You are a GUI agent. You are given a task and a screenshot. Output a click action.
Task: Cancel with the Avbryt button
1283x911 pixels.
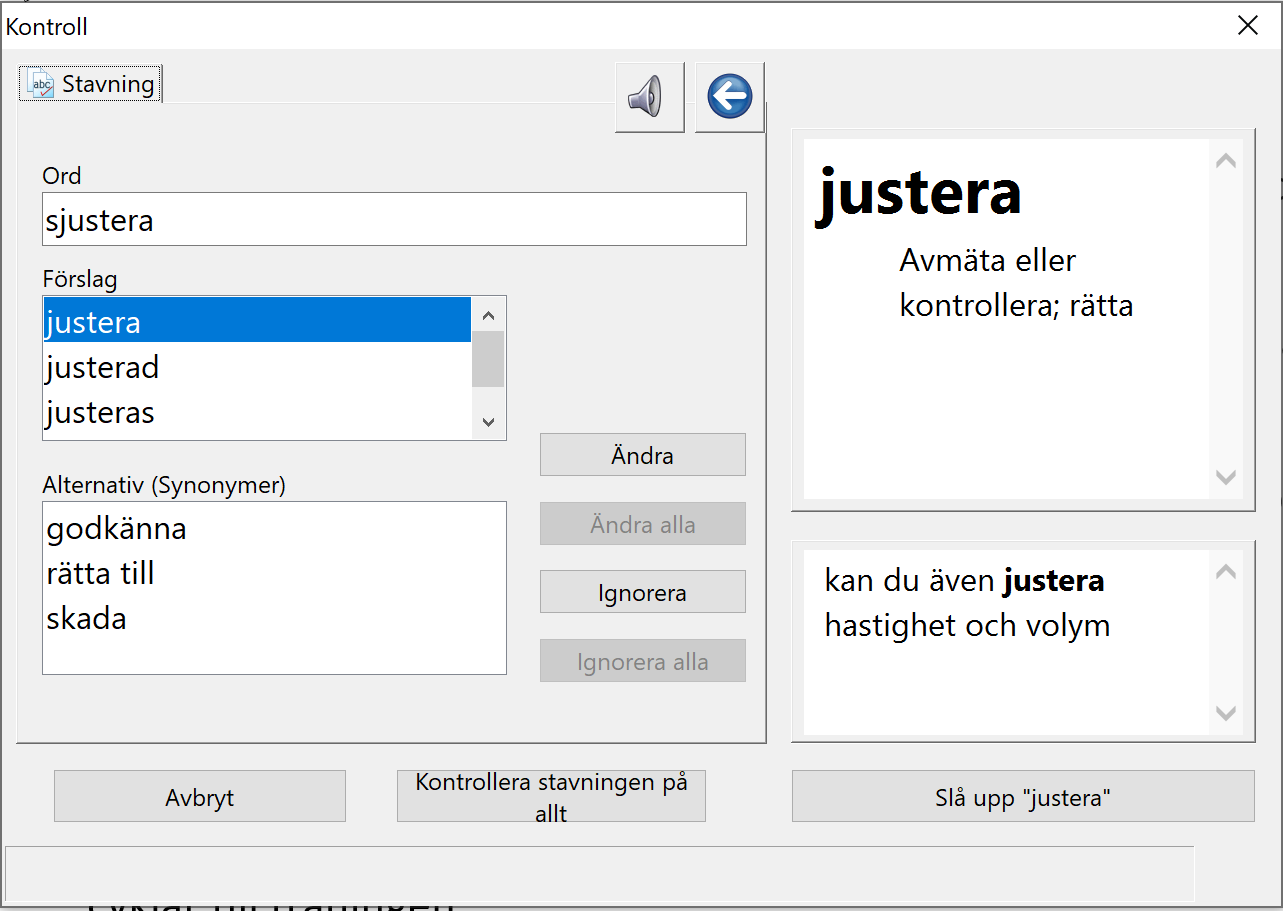(x=200, y=797)
